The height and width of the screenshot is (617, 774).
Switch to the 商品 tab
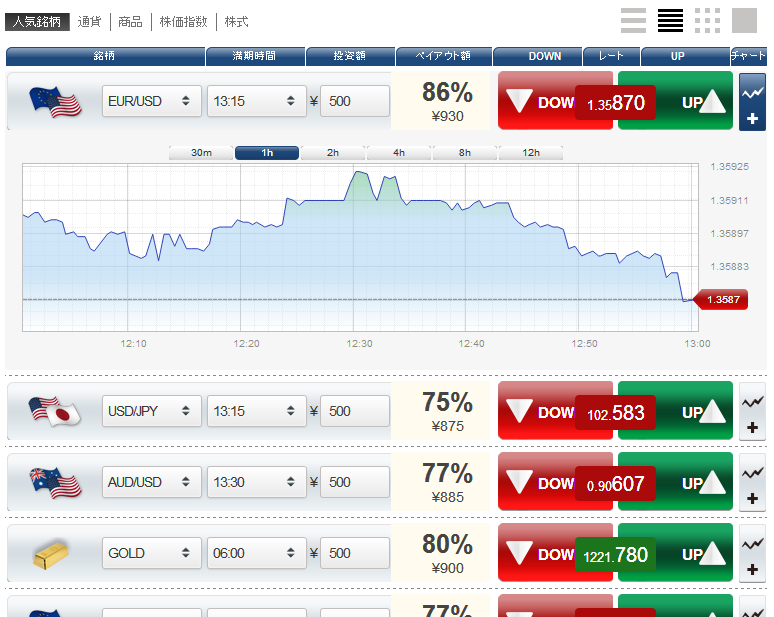(130, 22)
